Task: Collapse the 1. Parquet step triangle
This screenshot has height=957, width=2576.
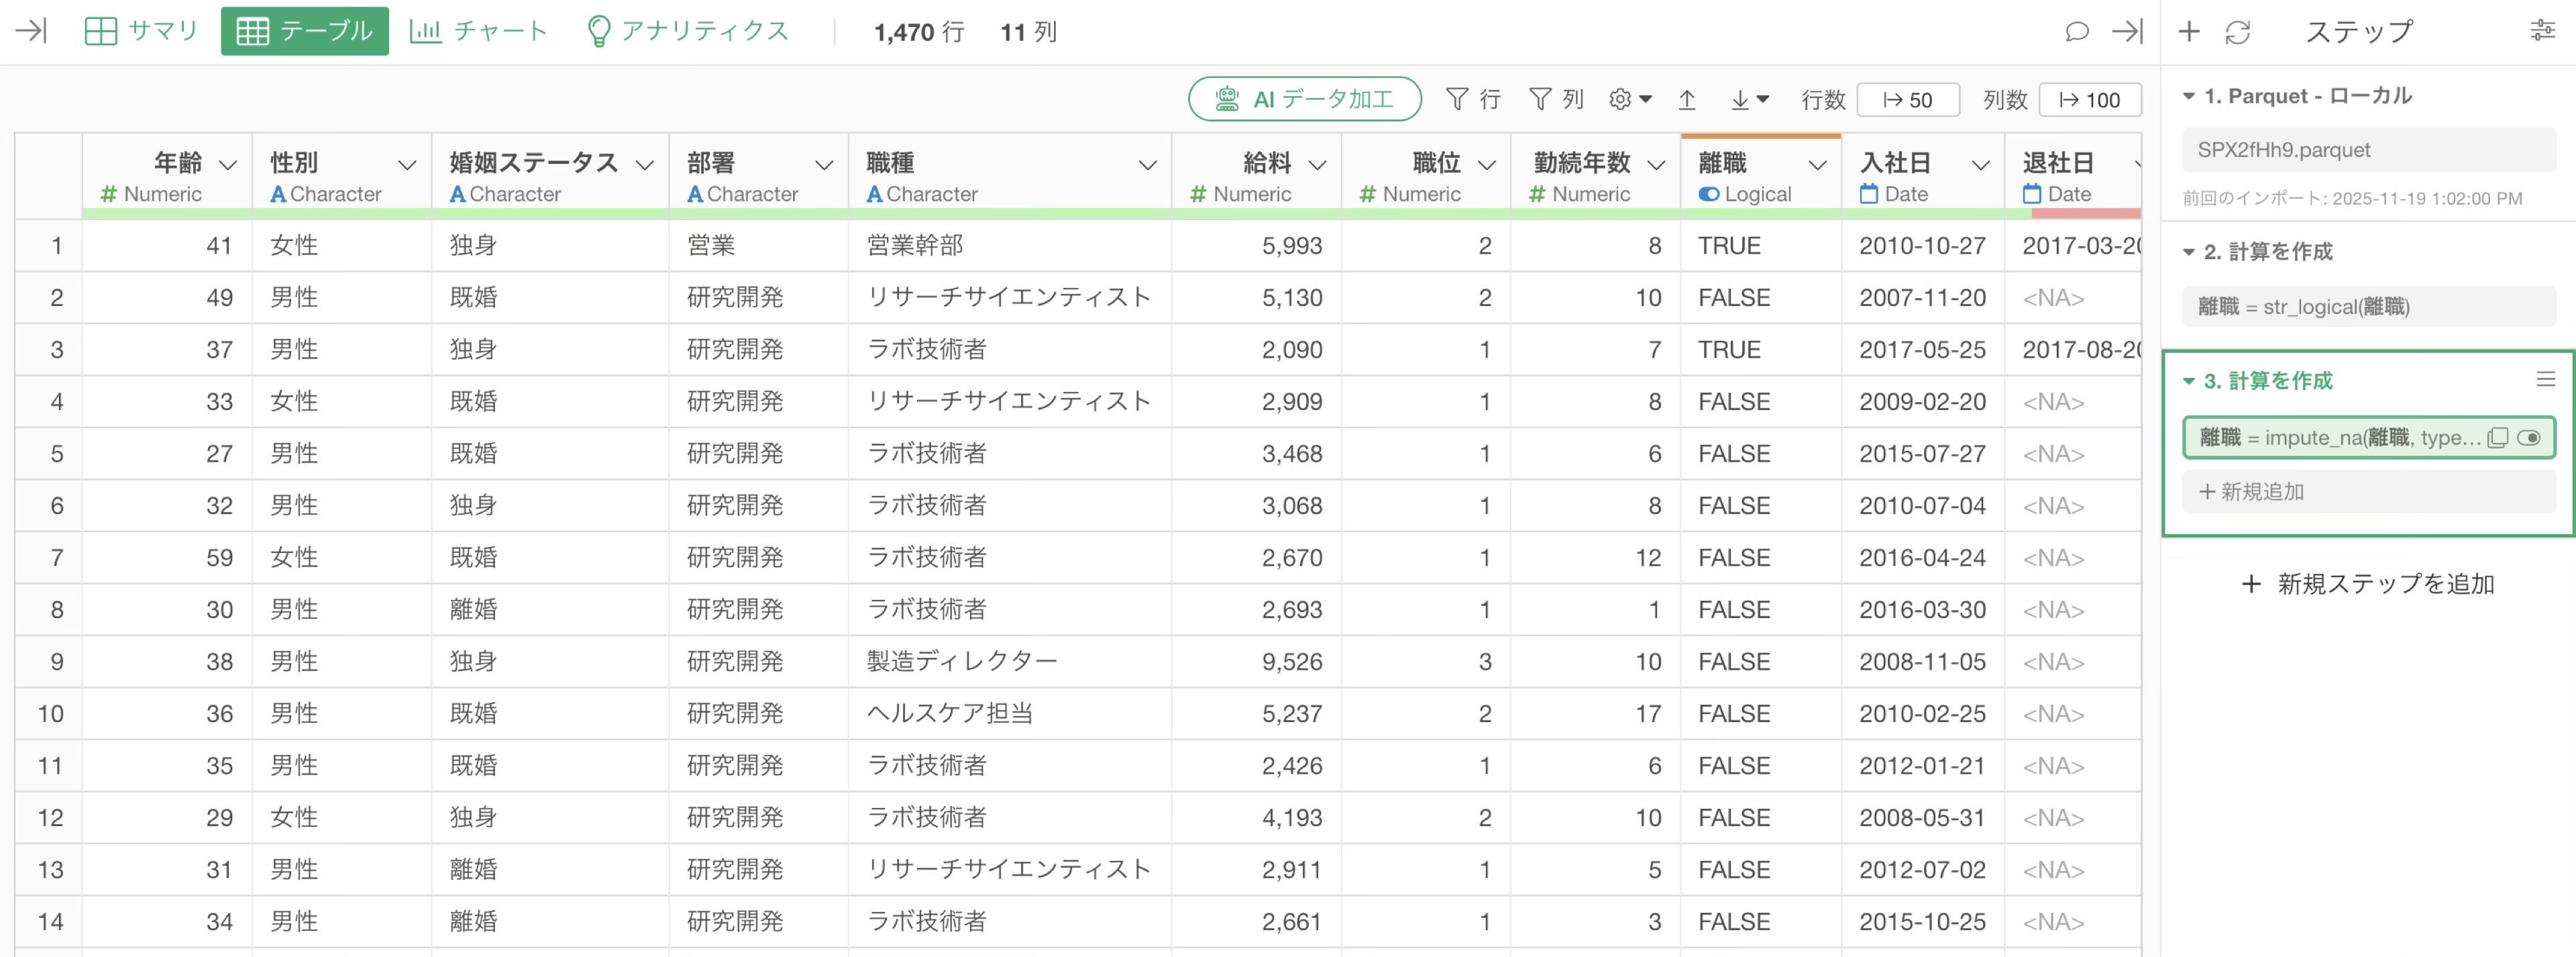Action: point(2188,97)
